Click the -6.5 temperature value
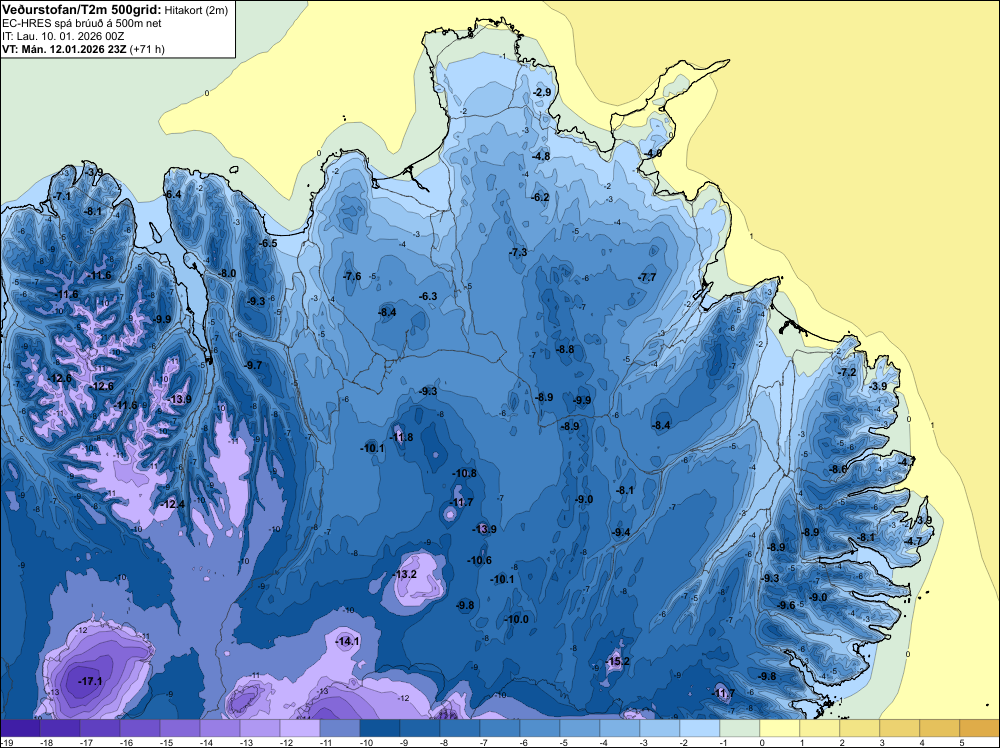Image resolution: width=1000 pixels, height=748 pixels. tap(268, 244)
